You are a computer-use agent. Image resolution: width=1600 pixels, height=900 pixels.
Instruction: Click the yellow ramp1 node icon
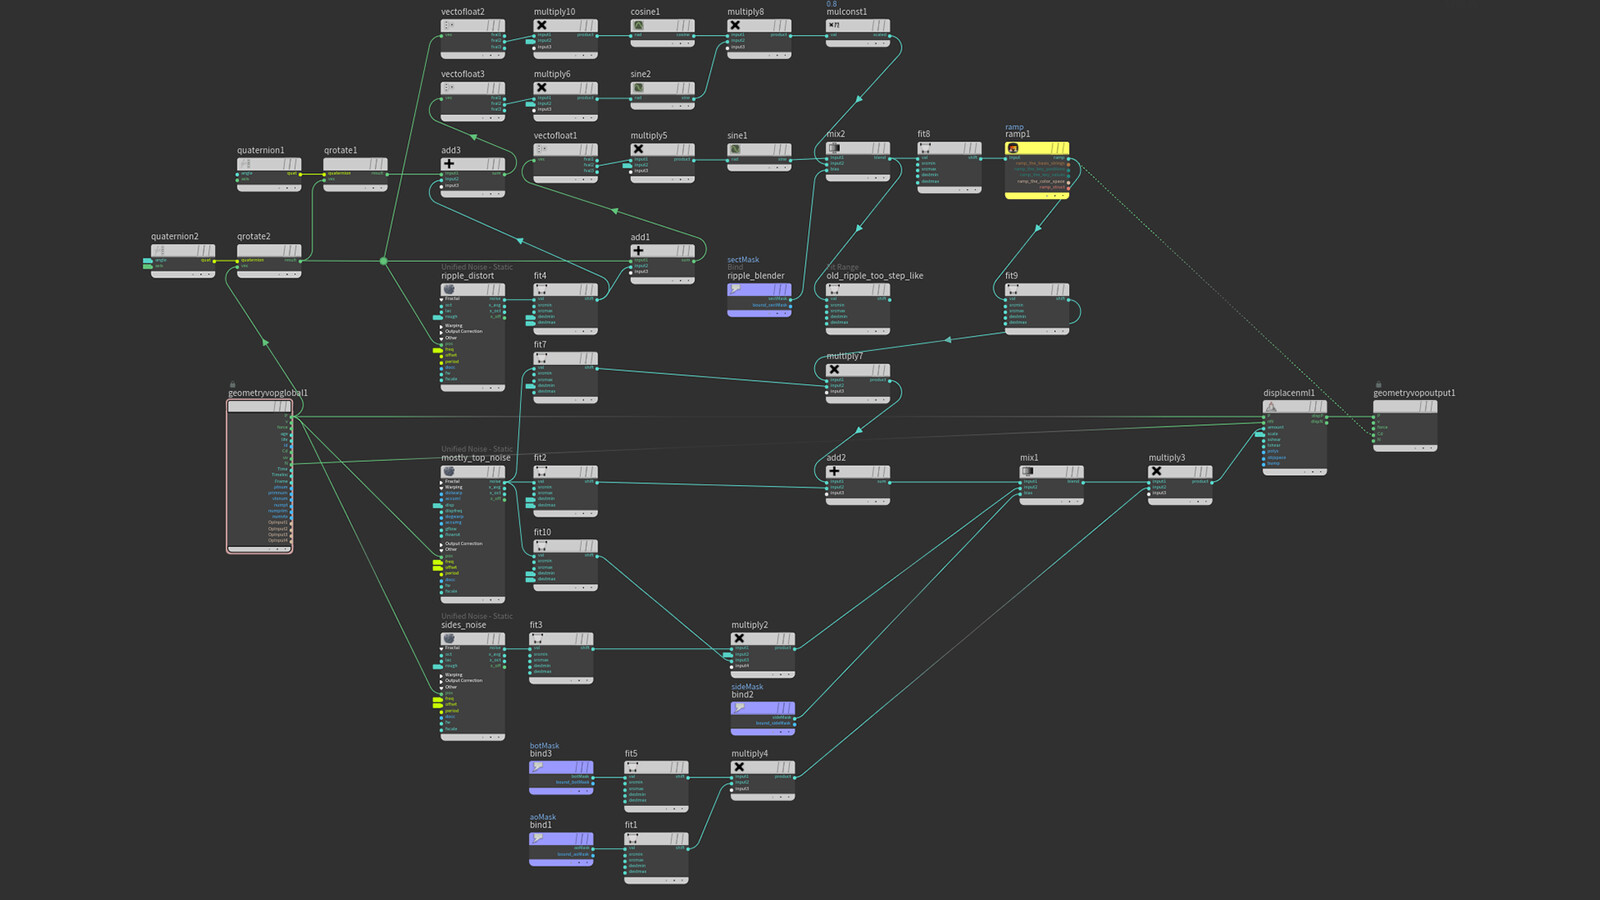1013,148
